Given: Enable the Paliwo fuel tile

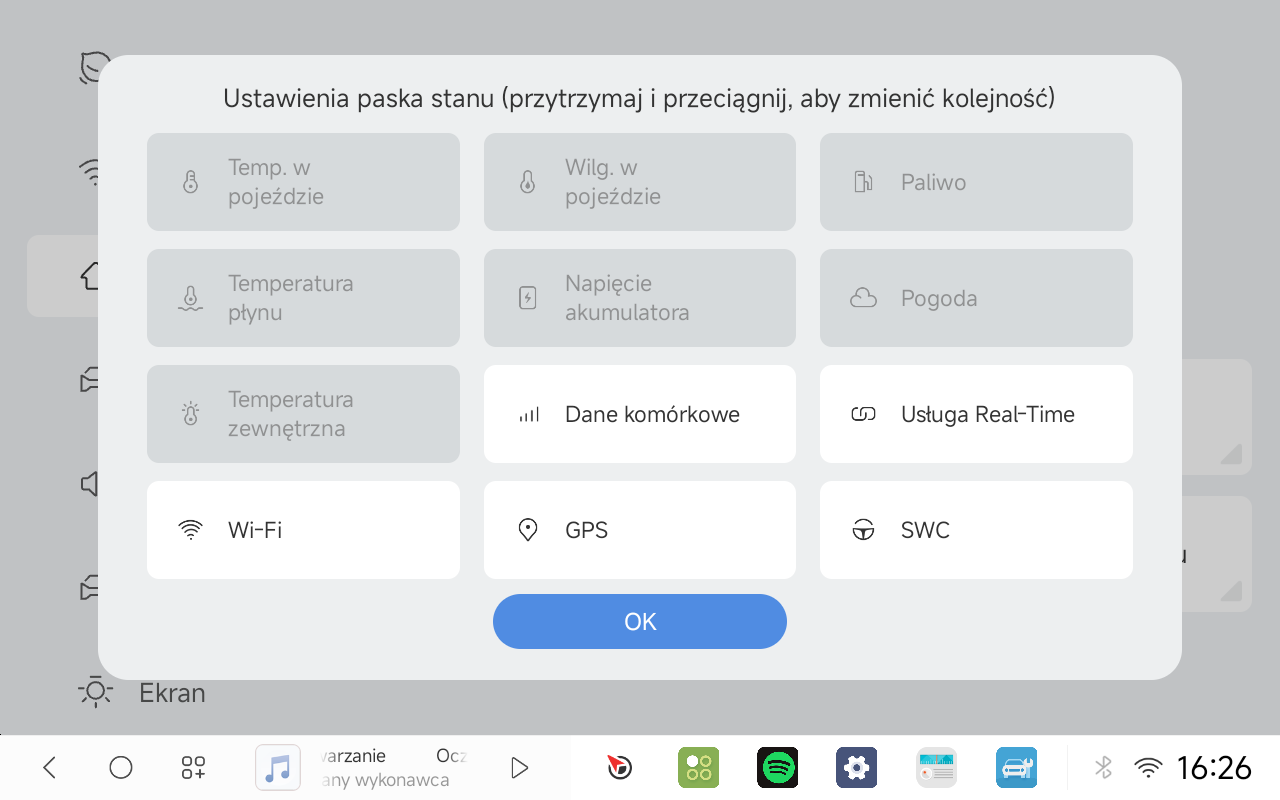Looking at the screenshot, I should [976, 182].
